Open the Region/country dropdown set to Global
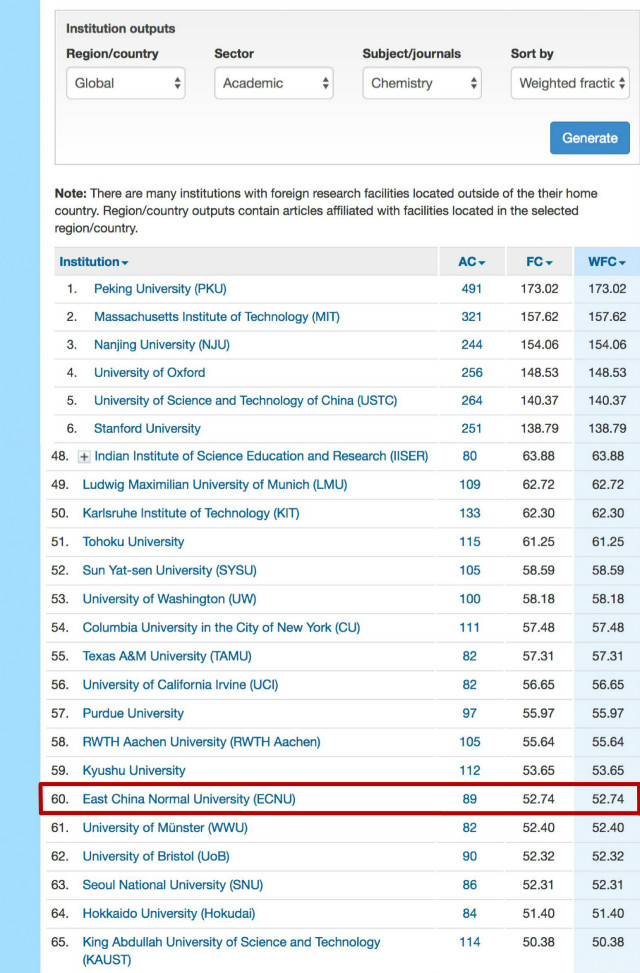640x973 pixels. (x=125, y=84)
